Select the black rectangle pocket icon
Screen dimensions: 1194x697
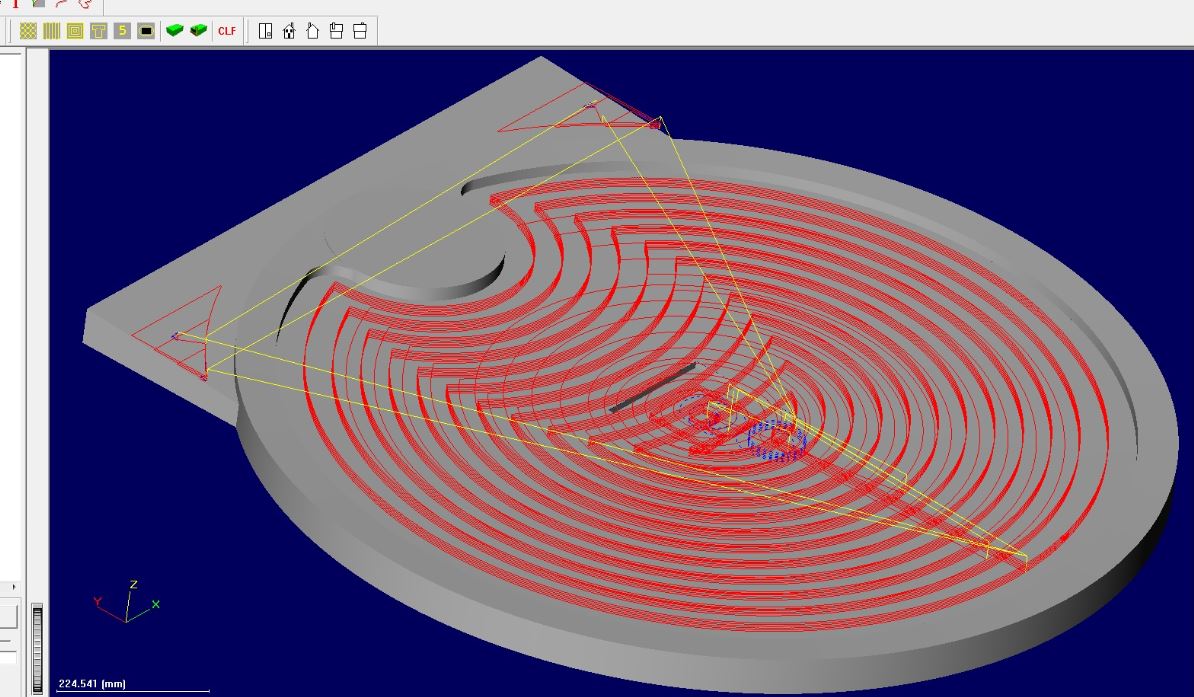146,31
